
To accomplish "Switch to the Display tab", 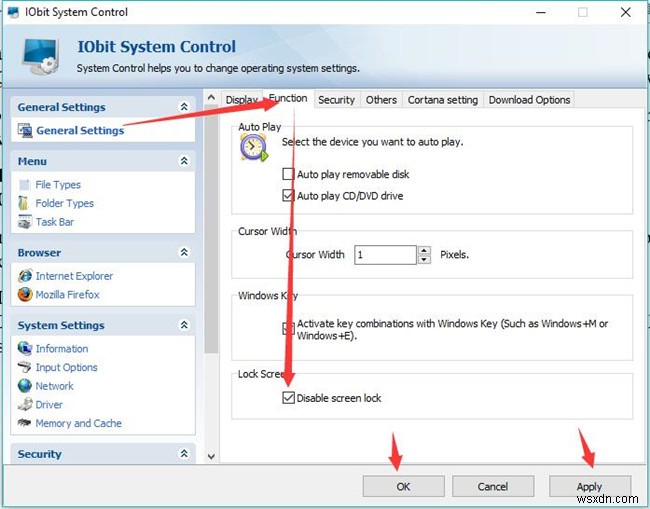I will [x=242, y=100].
